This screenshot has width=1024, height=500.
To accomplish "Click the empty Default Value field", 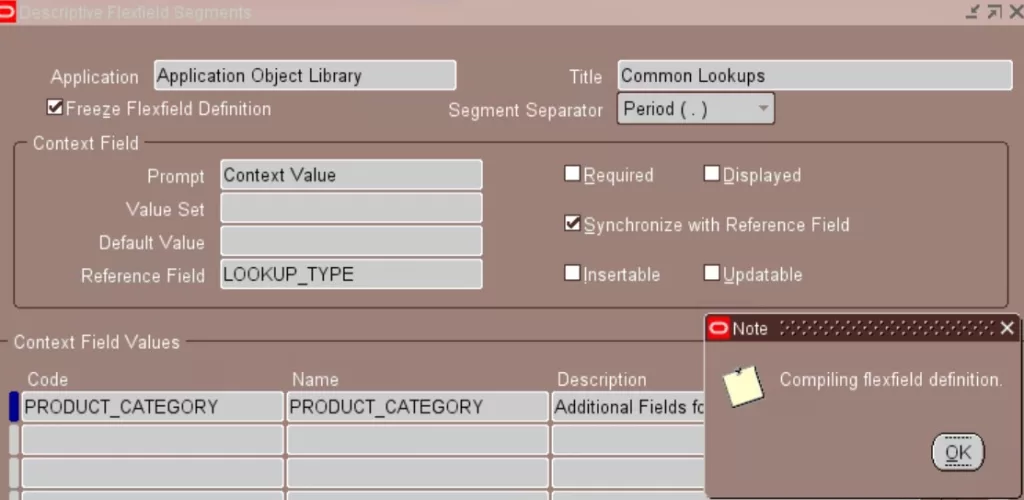I will coord(350,241).
